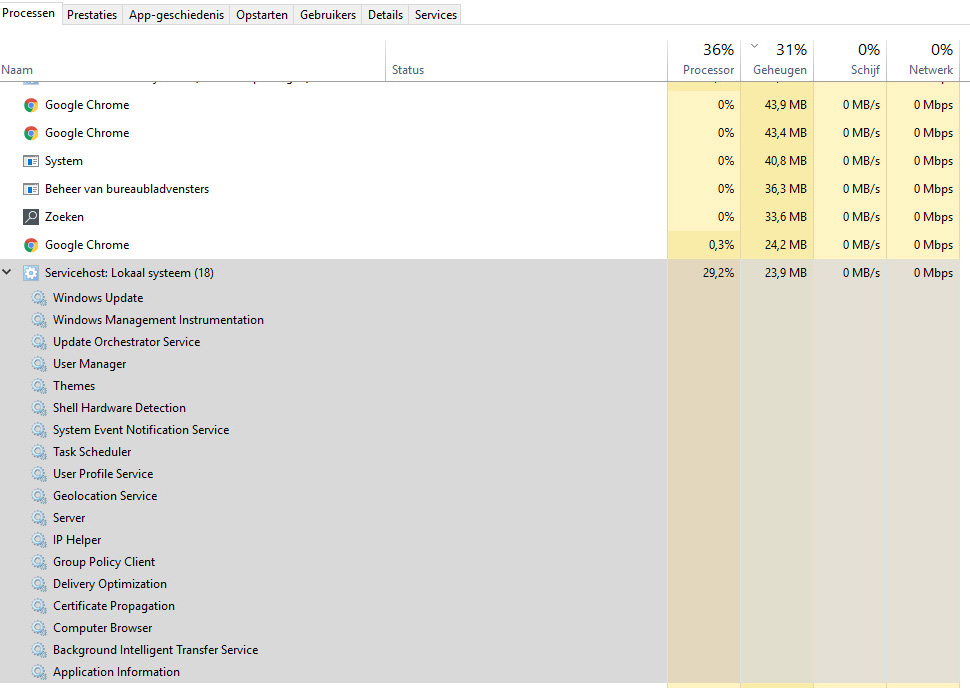Click the Windows Update service icon

click(39, 298)
